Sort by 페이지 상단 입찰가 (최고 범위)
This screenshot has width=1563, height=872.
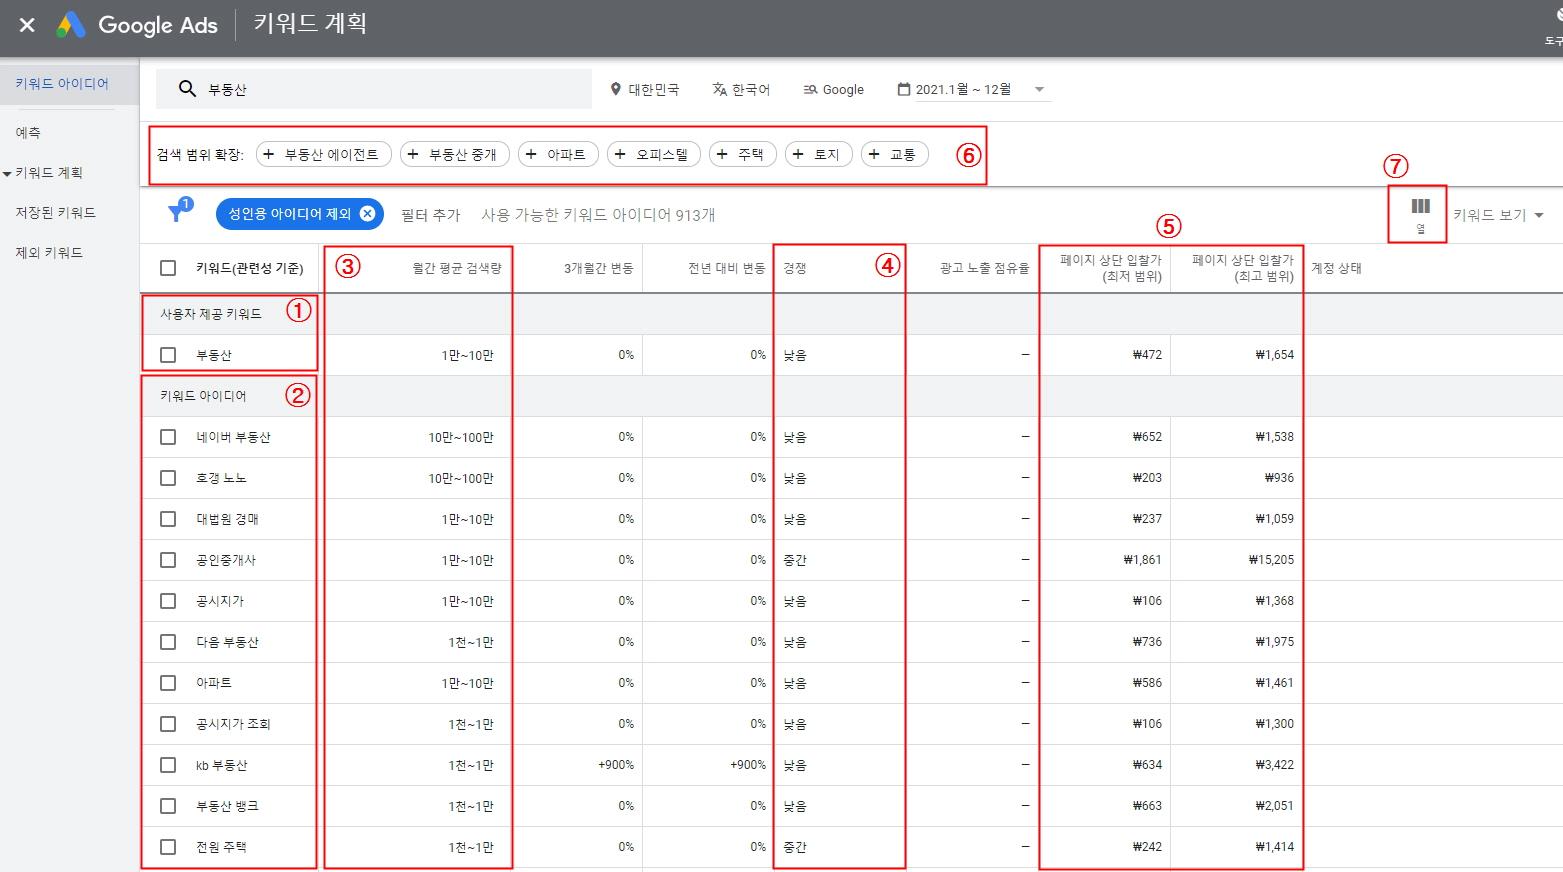click(x=1243, y=268)
